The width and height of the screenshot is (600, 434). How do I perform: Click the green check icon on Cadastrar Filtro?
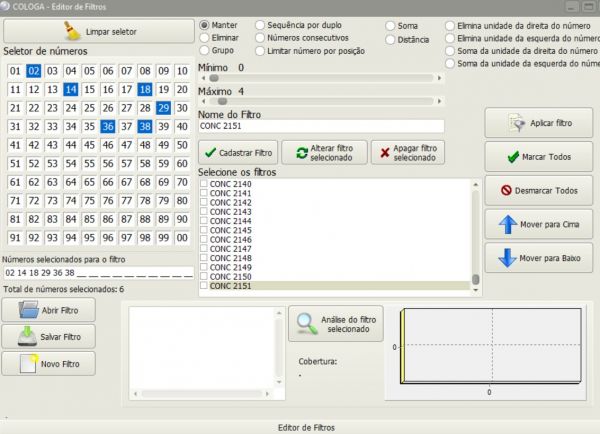[210, 153]
